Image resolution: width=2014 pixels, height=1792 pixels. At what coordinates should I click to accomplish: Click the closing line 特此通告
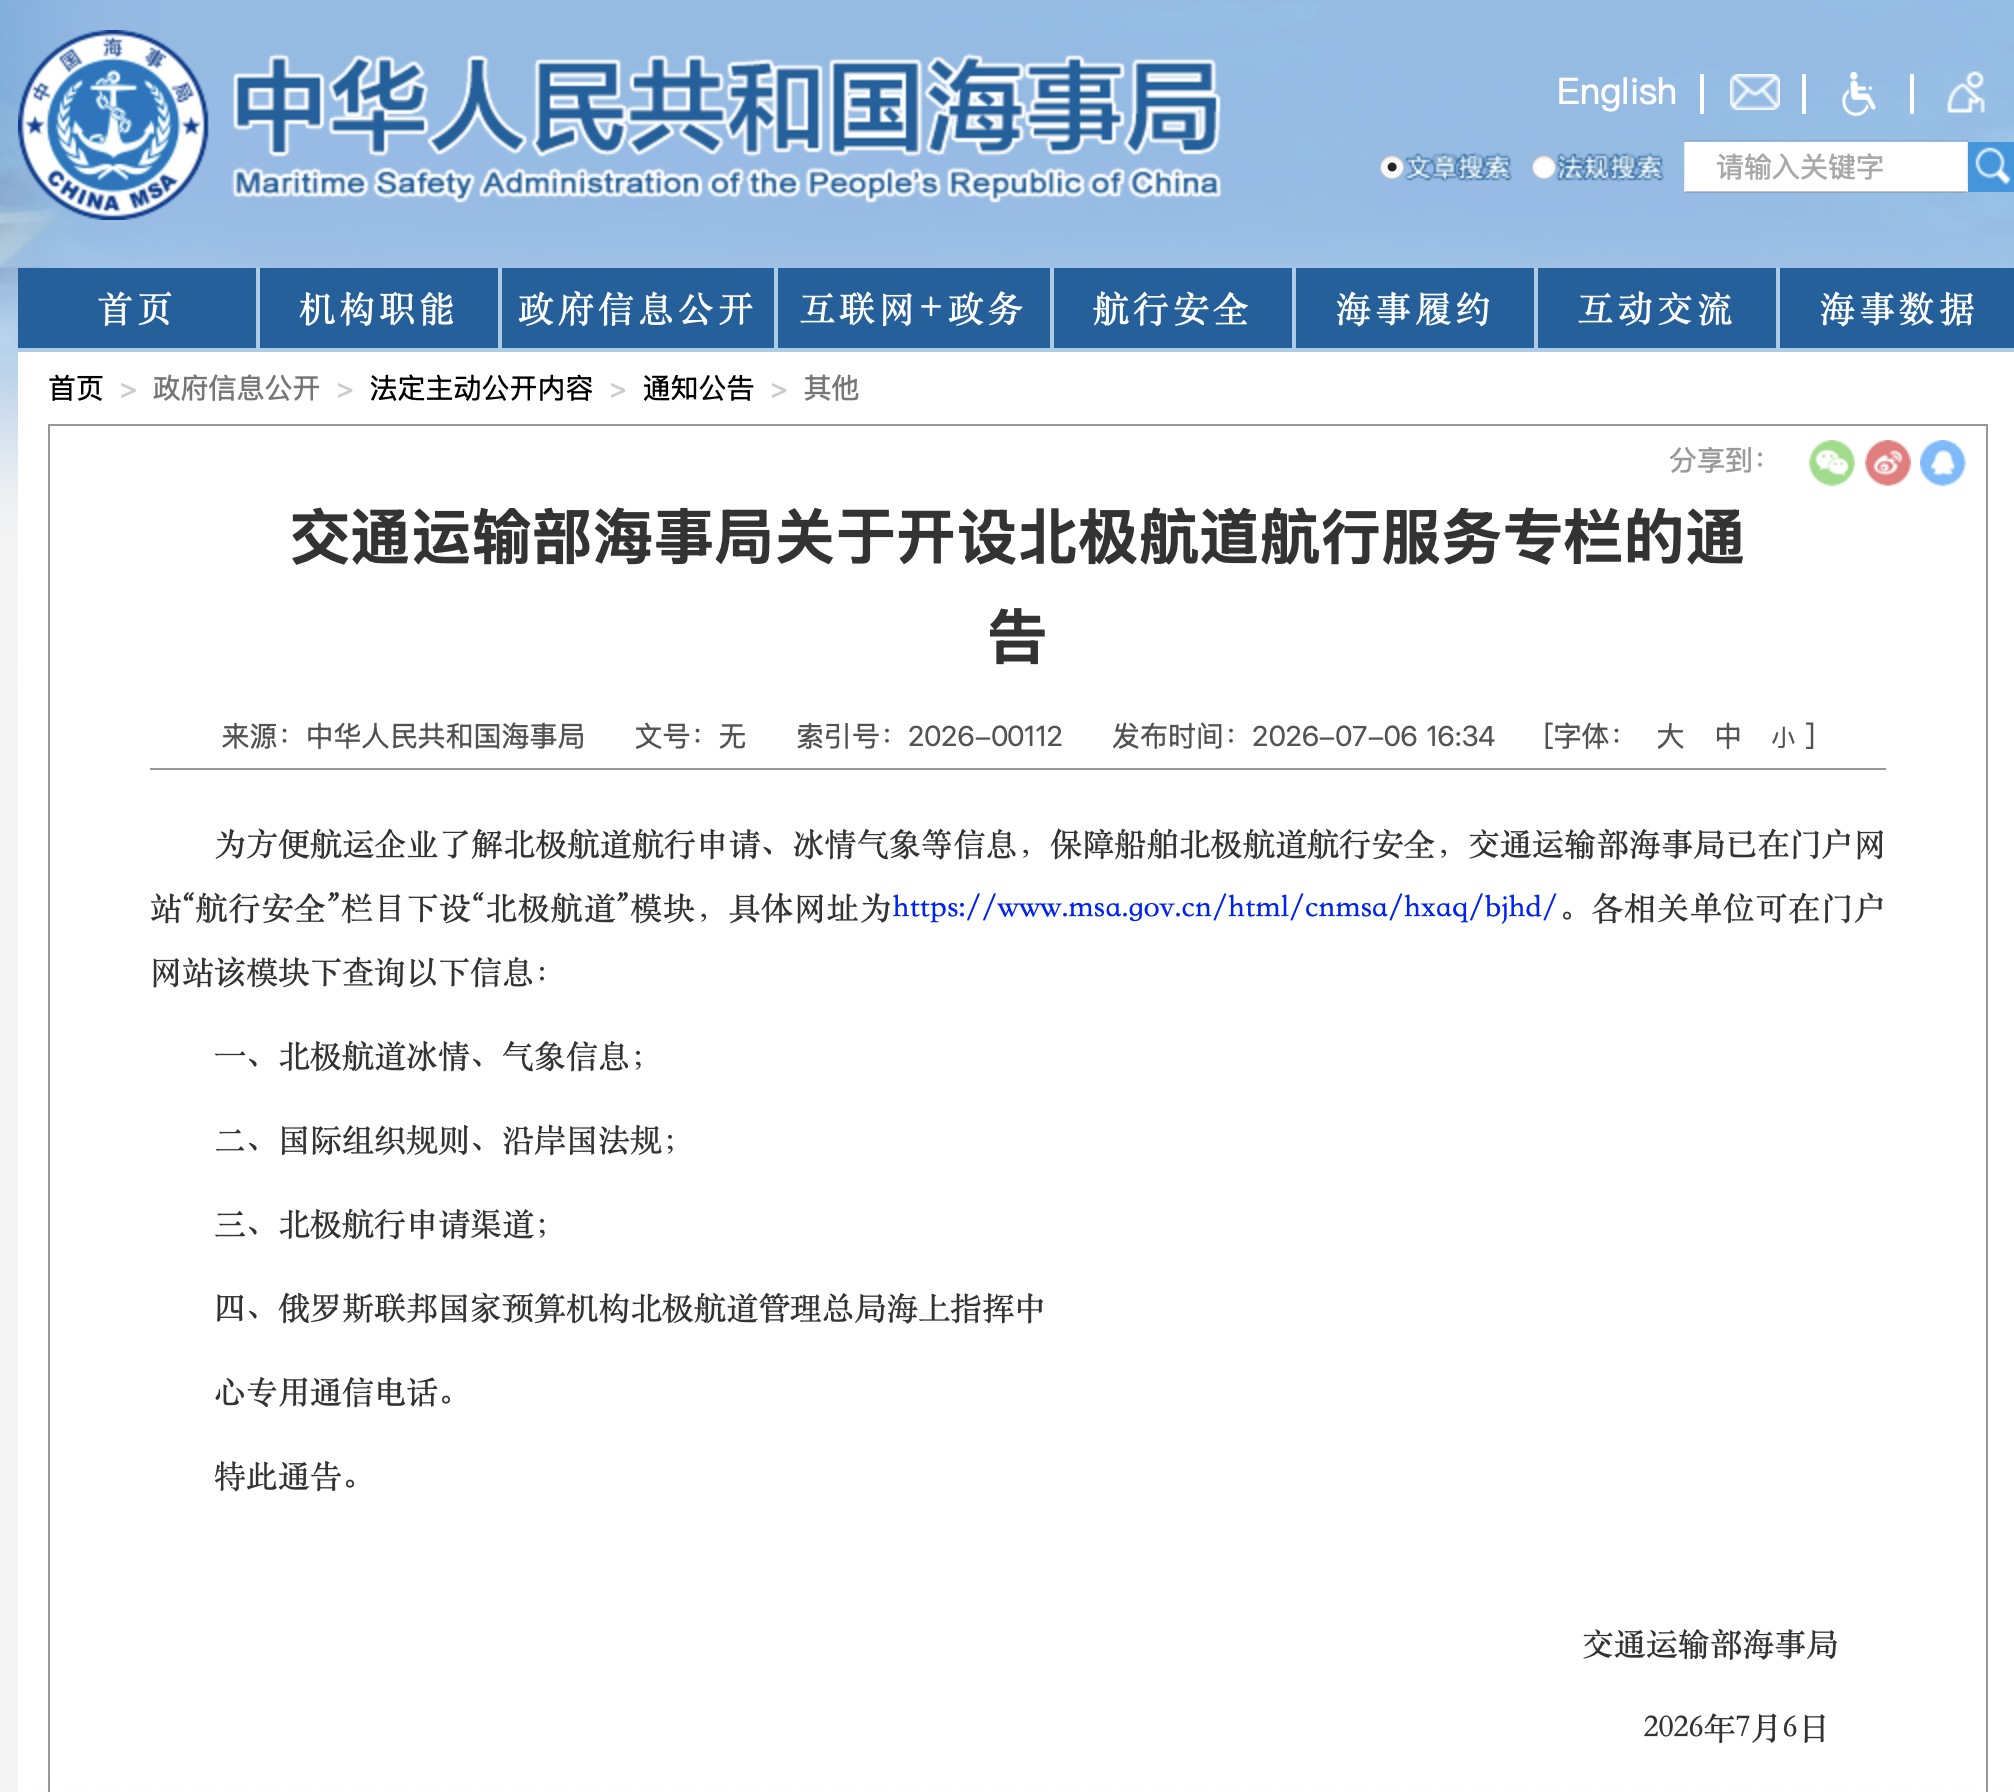click(287, 1476)
